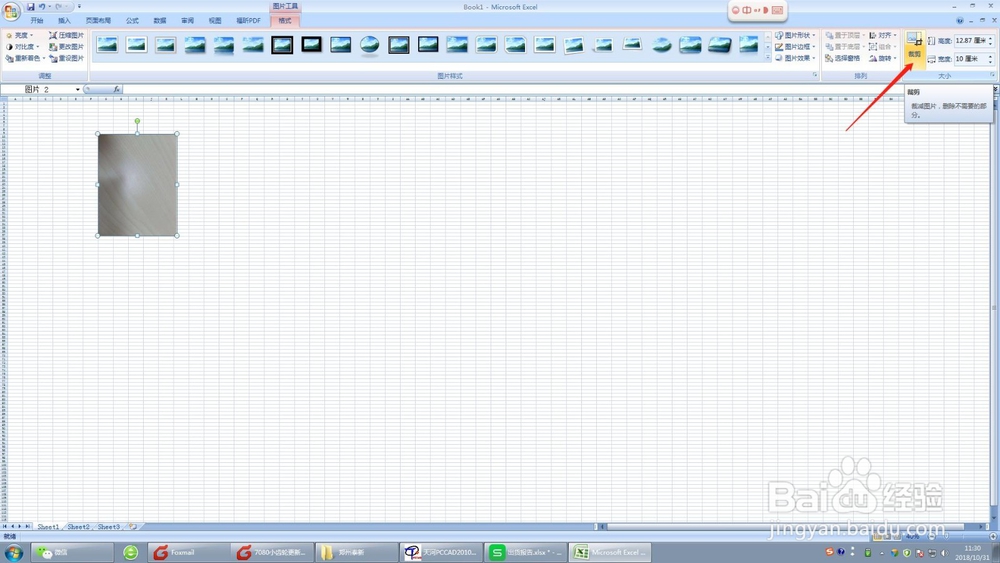
Task: Select the Sheet1 worksheet tab
Action: coord(48,527)
